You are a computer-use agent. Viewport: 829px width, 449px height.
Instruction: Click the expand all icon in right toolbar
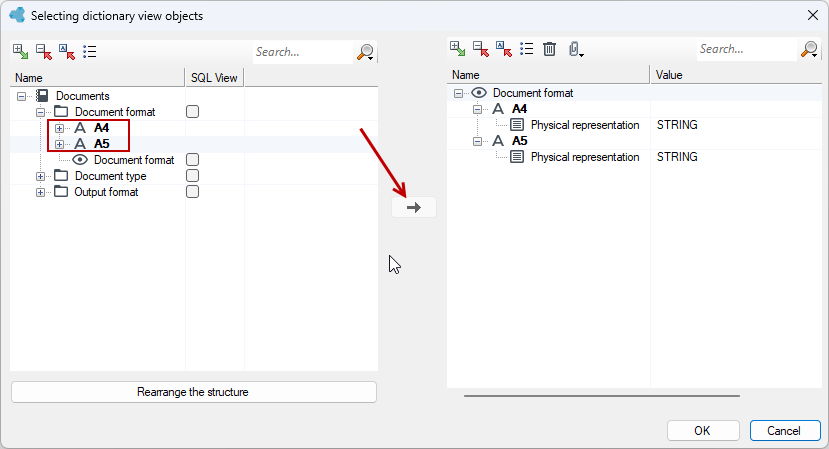457,49
